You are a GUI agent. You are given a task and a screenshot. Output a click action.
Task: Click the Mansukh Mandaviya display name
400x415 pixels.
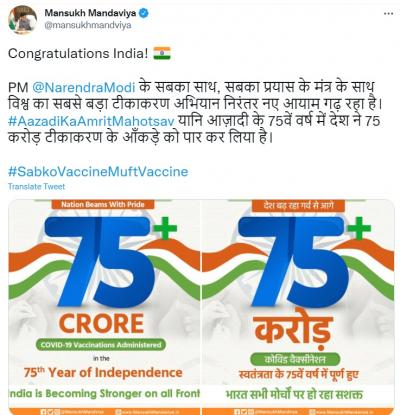coord(90,13)
